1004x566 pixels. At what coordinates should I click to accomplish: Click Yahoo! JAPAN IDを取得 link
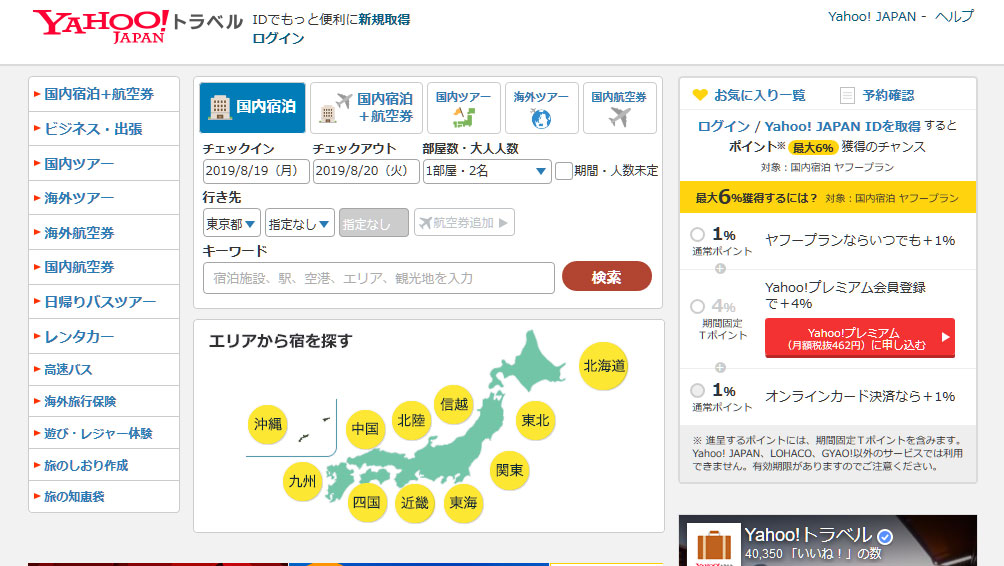(x=843, y=126)
